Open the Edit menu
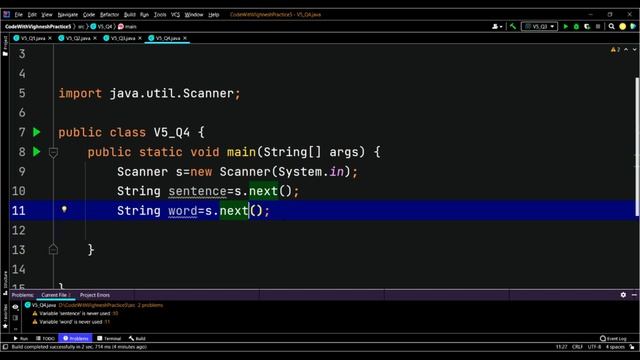Screen dimensions: 640x360 32,14
